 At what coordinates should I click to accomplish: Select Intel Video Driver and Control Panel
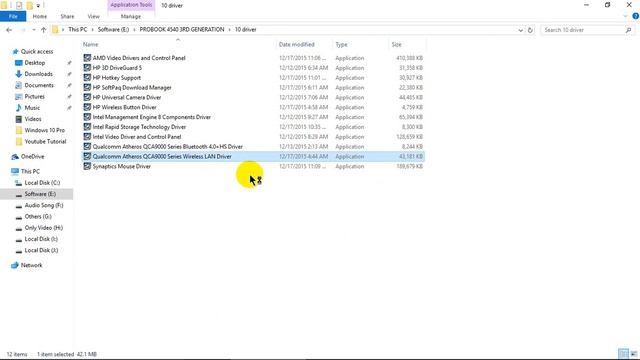coord(253,137)
